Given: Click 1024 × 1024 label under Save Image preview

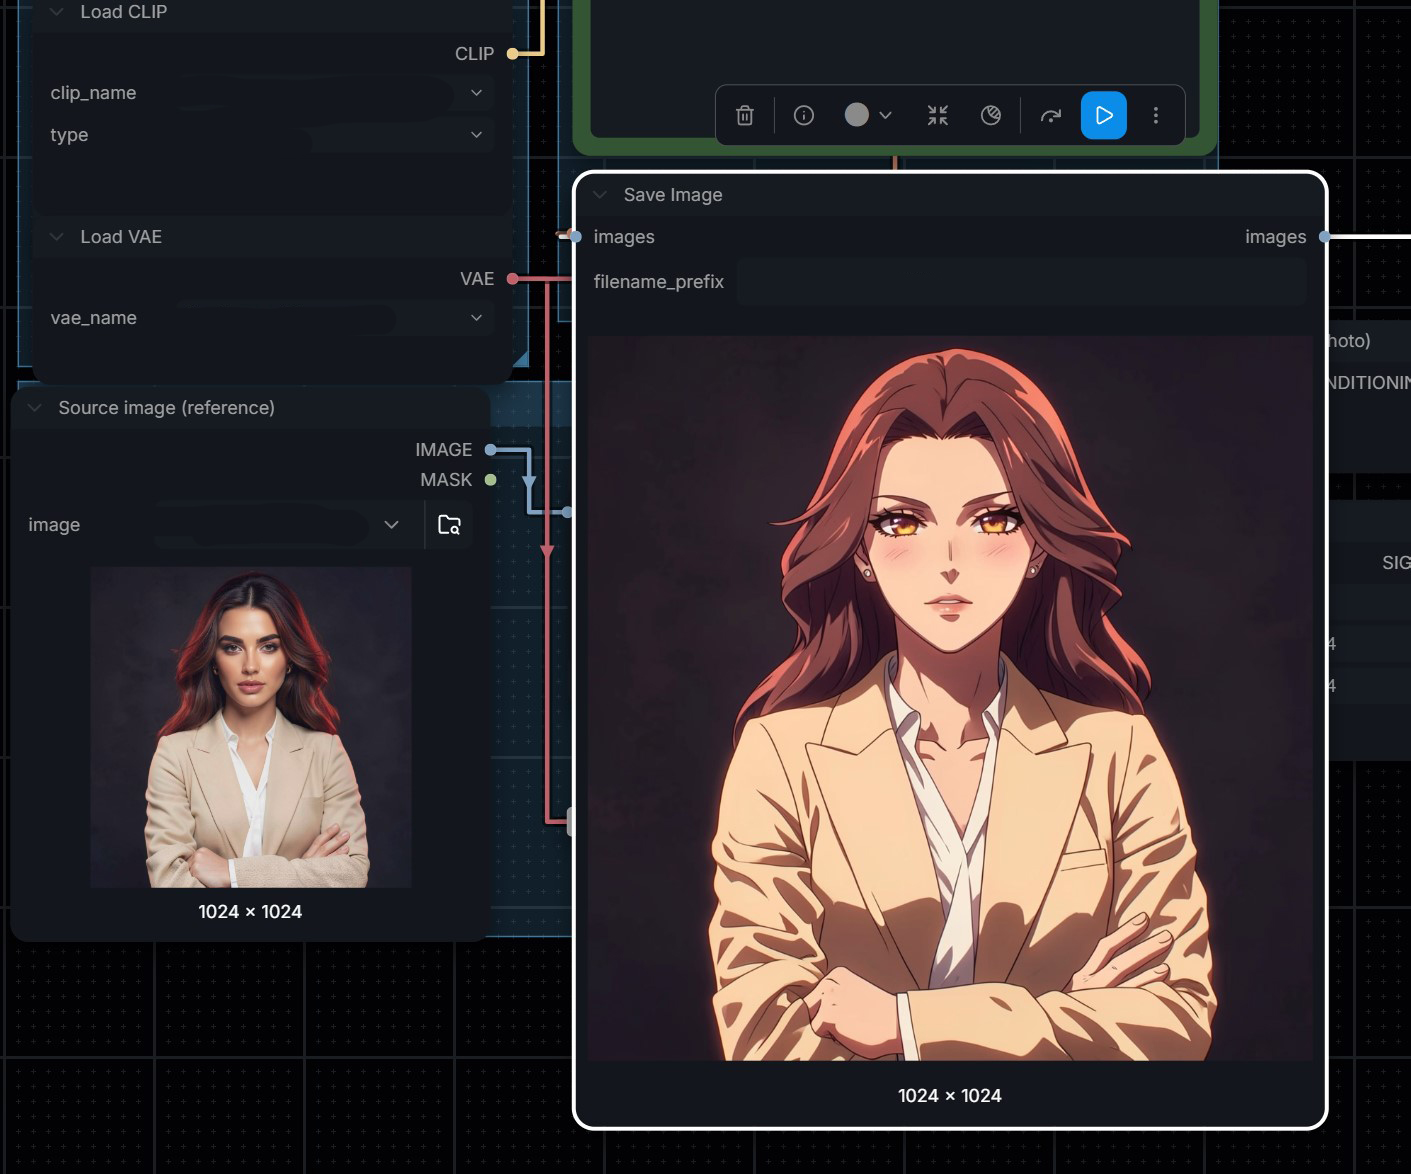Looking at the screenshot, I should pyautogui.click(x=950, y=1096).
